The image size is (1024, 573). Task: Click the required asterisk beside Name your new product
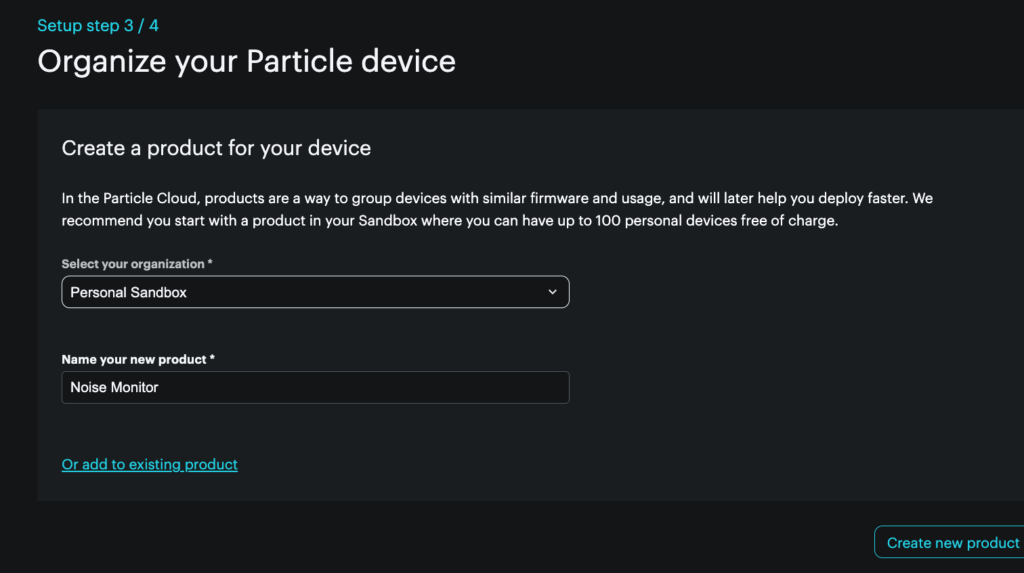point(212,359)
